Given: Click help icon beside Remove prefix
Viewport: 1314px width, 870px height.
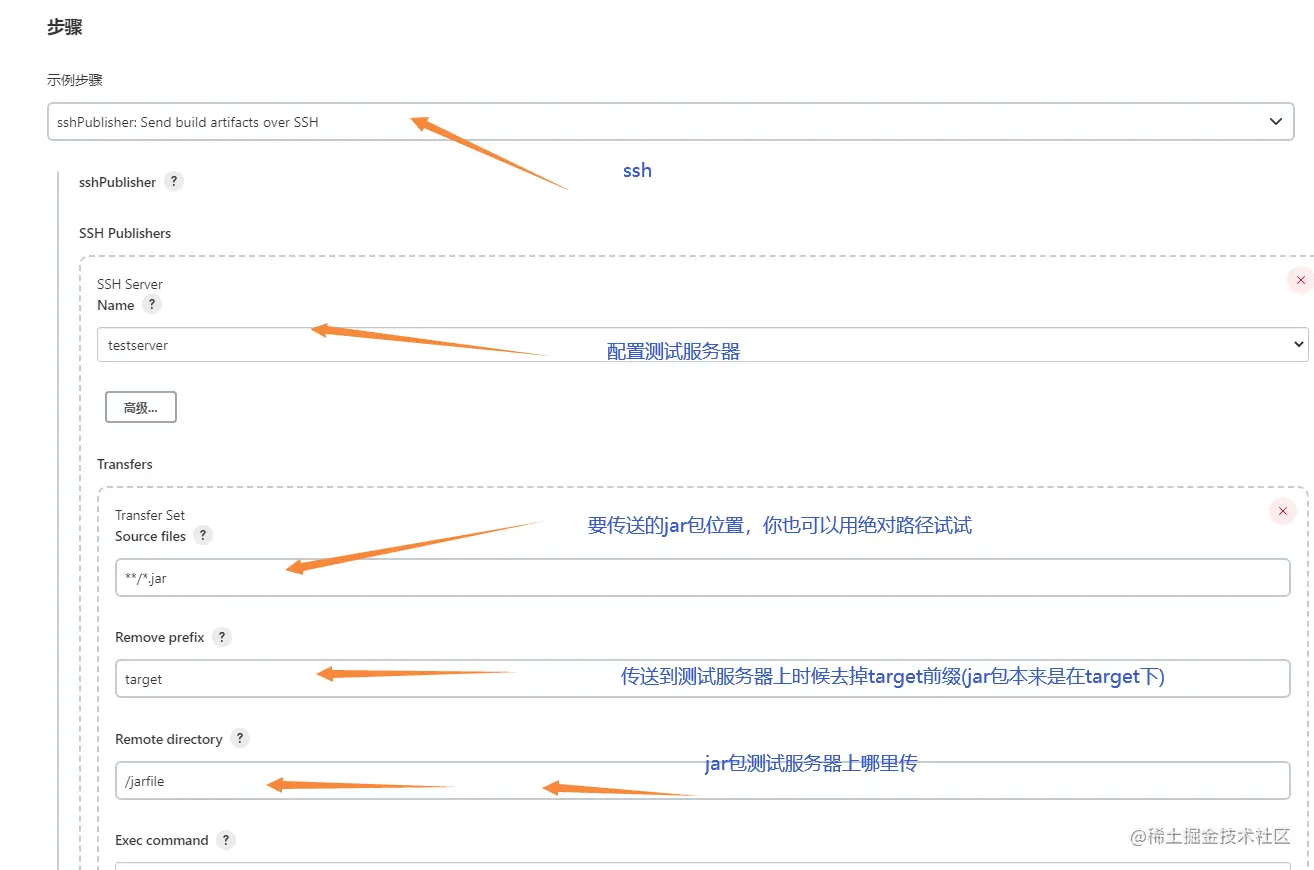Looking at the screenshot, I should pos(222,637).
